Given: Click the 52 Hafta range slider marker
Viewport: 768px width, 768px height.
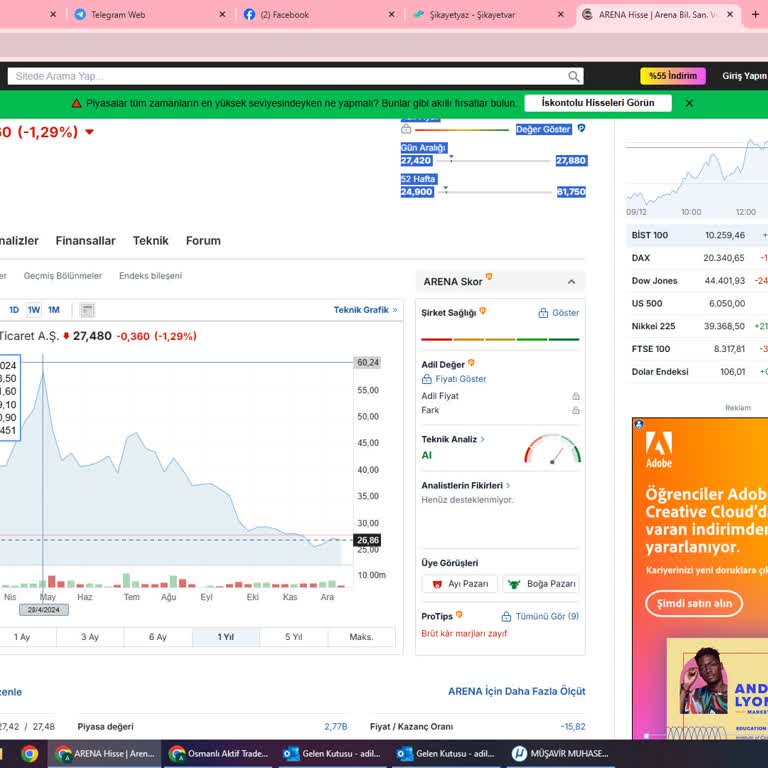Looking at the screenshot, I should click(445, 189).
